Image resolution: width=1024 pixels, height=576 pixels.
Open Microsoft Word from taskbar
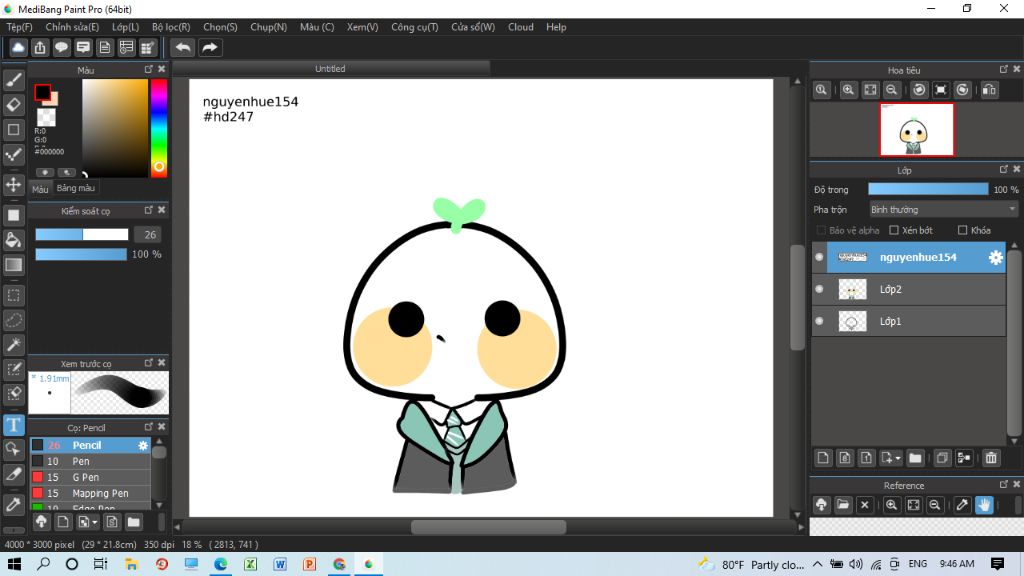pos(280,564)
